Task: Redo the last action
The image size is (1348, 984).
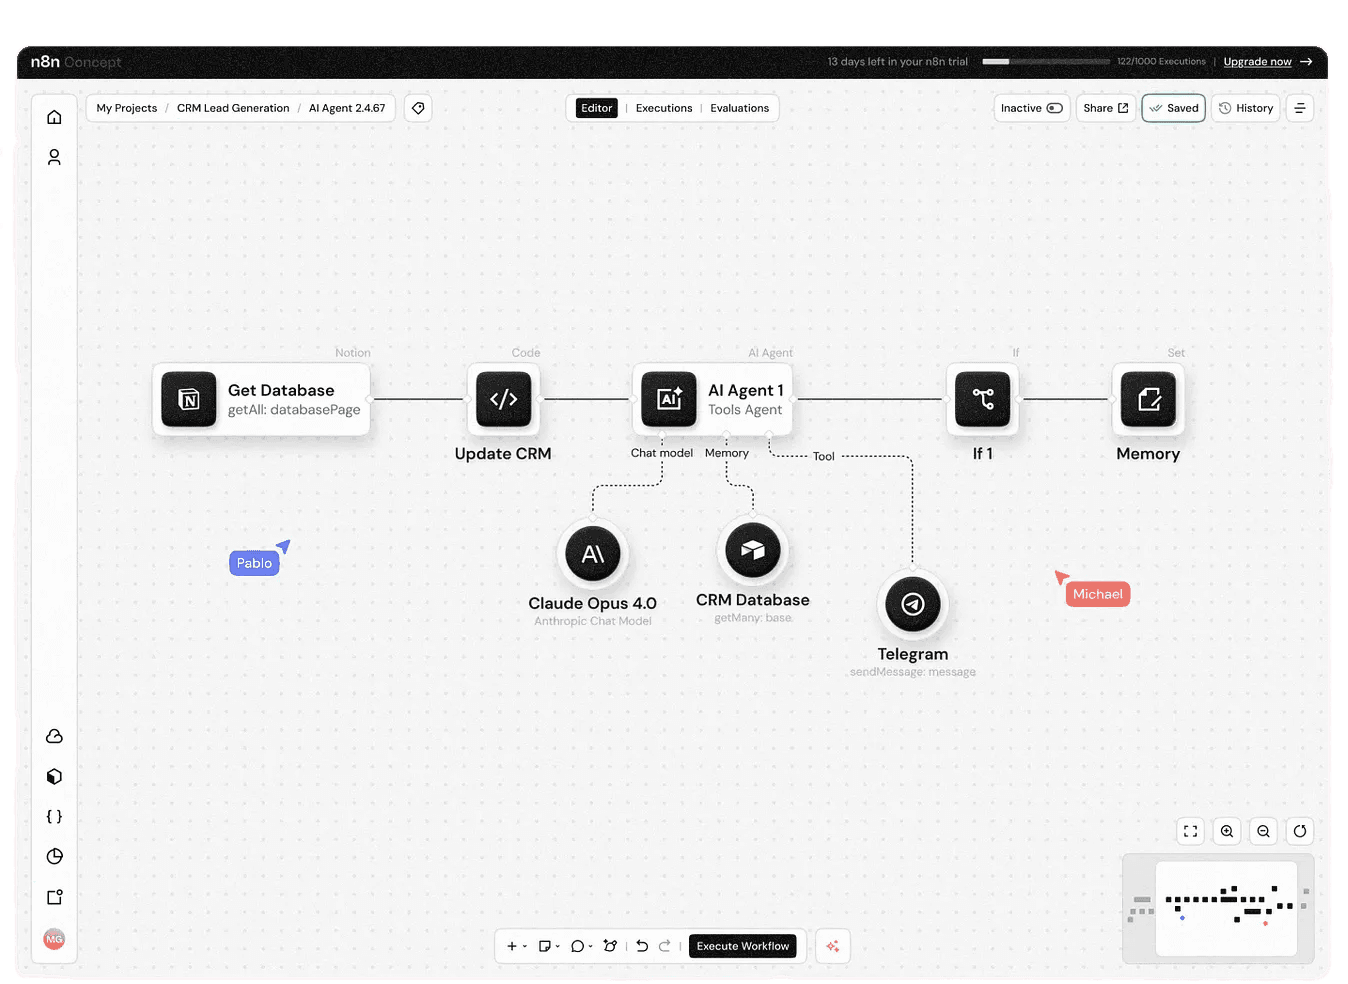Action: pos(665,946)
